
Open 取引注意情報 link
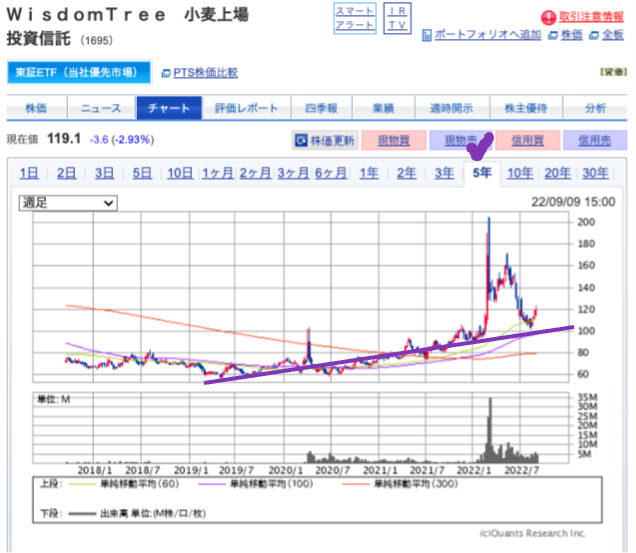point(591,17)
